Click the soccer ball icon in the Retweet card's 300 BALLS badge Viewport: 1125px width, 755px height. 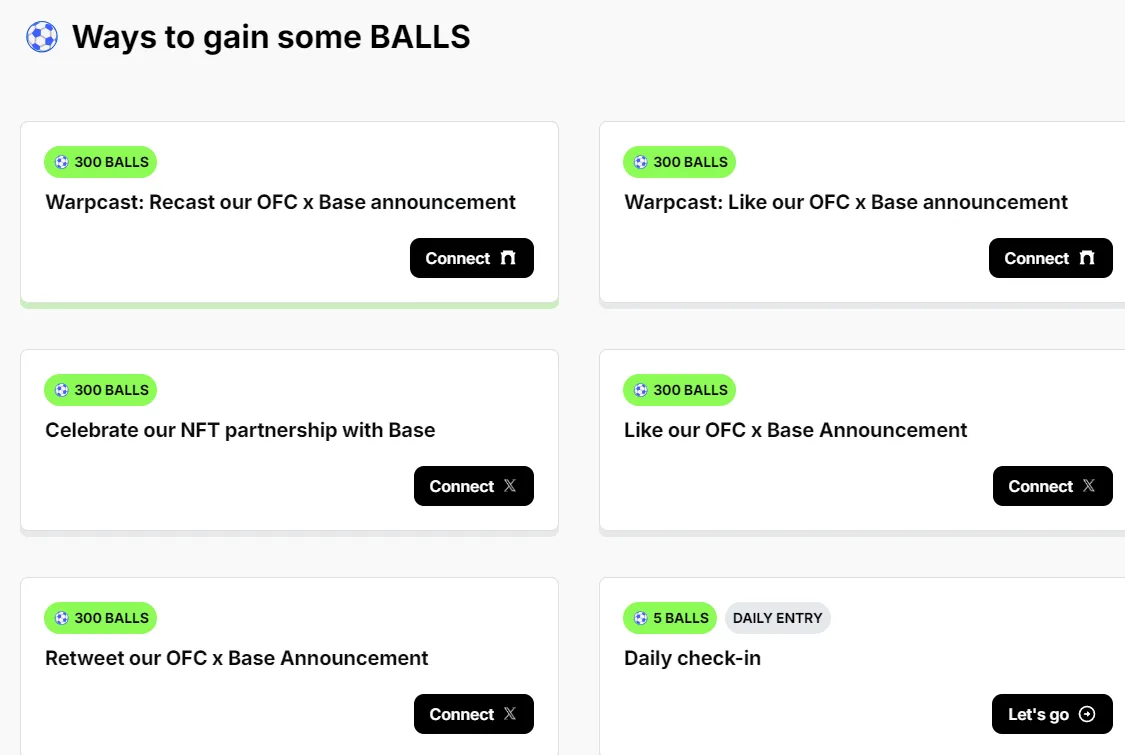(x=62, y=617)
